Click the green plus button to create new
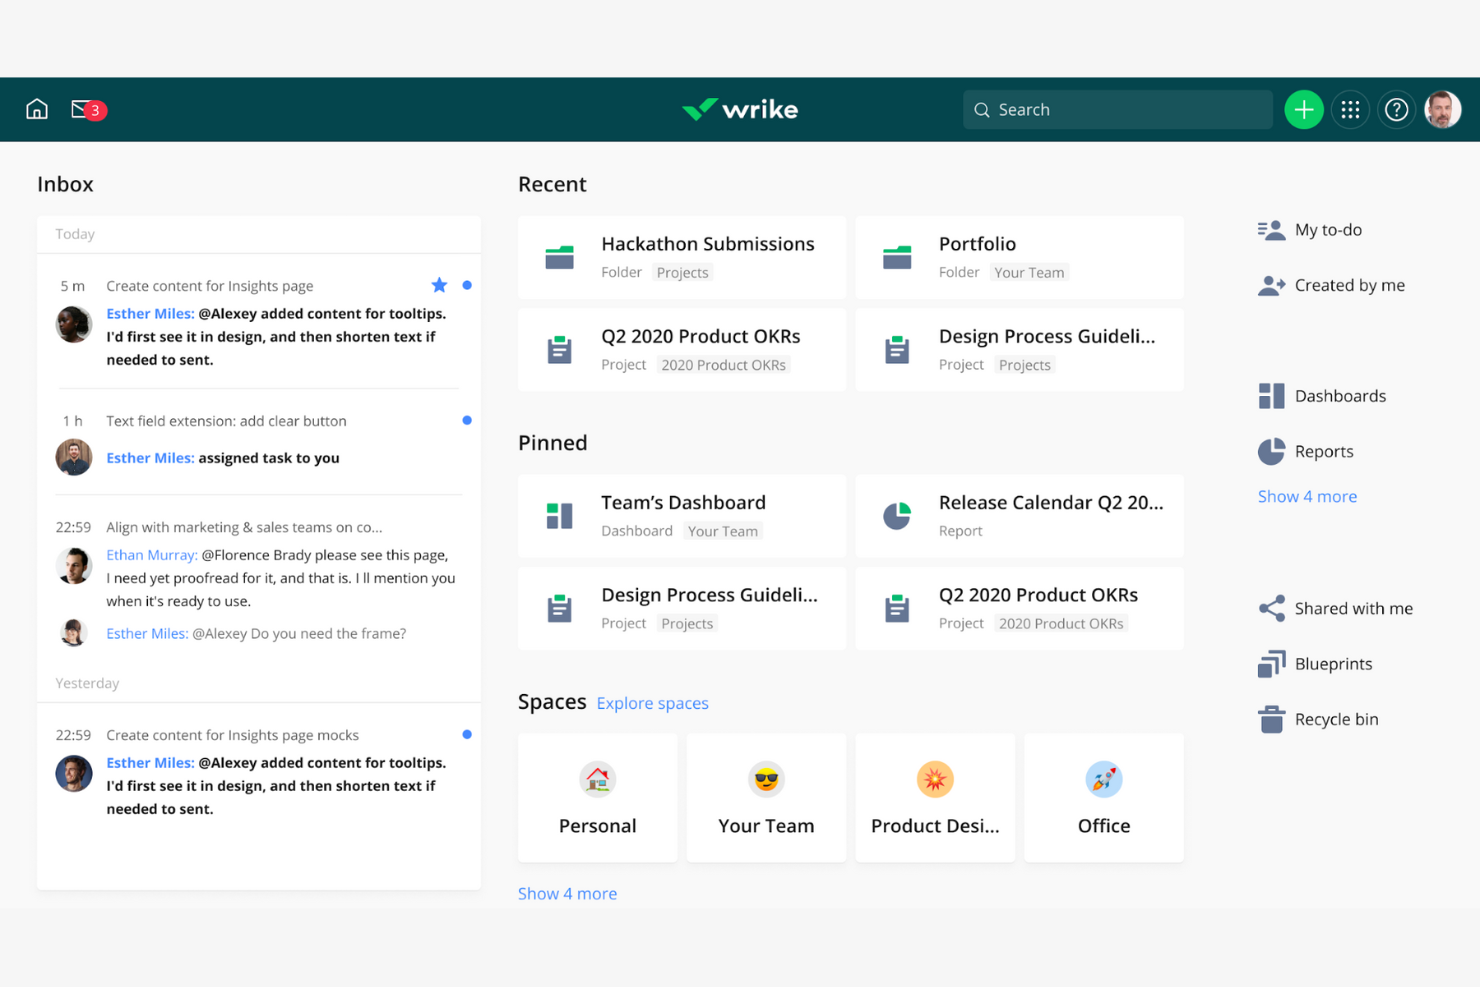The width and height of the screenshot is (1480, 987). (x=1303, y=109)
